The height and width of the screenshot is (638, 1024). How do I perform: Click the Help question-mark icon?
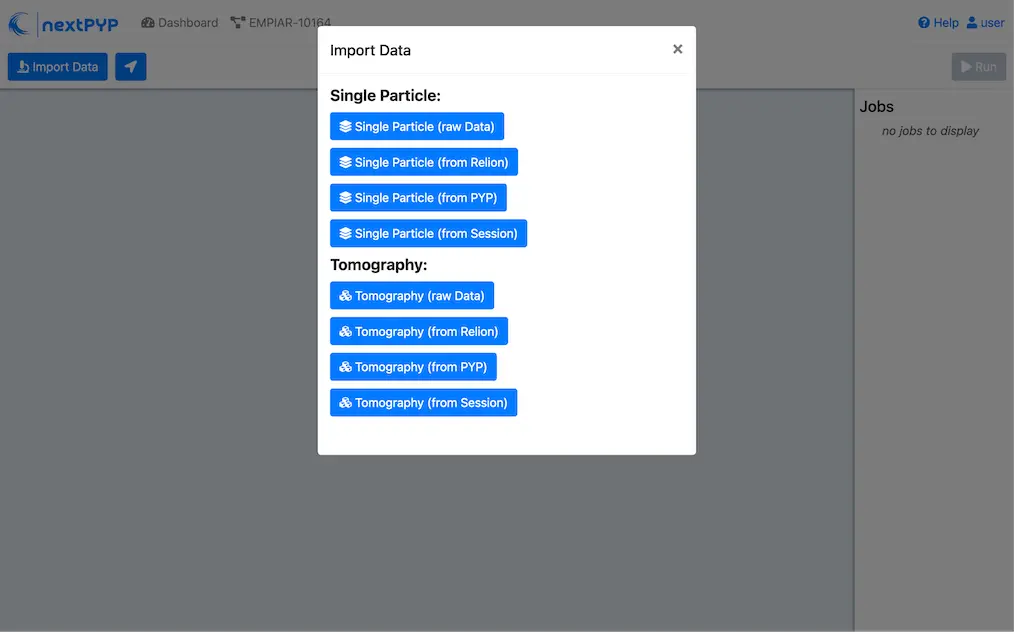(925, 22)
